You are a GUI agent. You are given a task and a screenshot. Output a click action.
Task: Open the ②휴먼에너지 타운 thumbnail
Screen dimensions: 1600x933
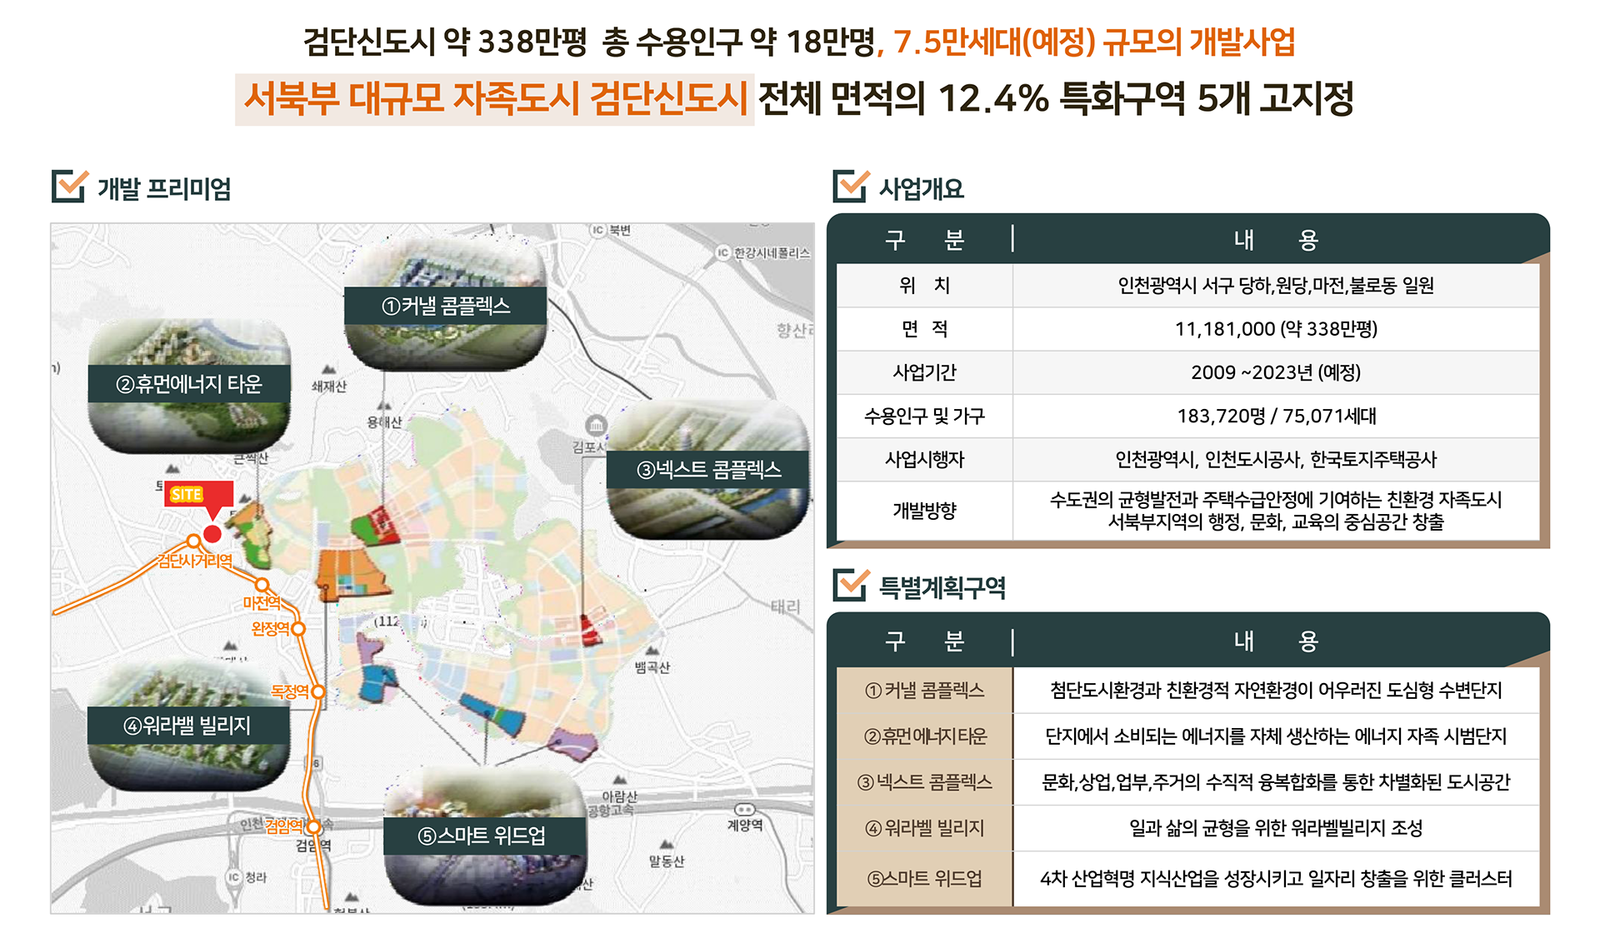(x=189, y=385)
